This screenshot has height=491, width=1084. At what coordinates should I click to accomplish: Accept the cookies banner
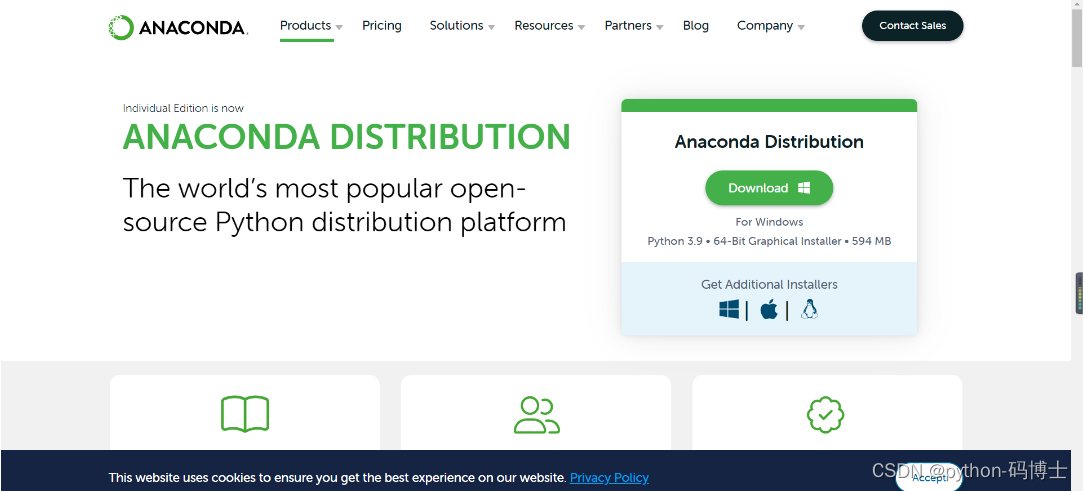click(x=929, y=477)
